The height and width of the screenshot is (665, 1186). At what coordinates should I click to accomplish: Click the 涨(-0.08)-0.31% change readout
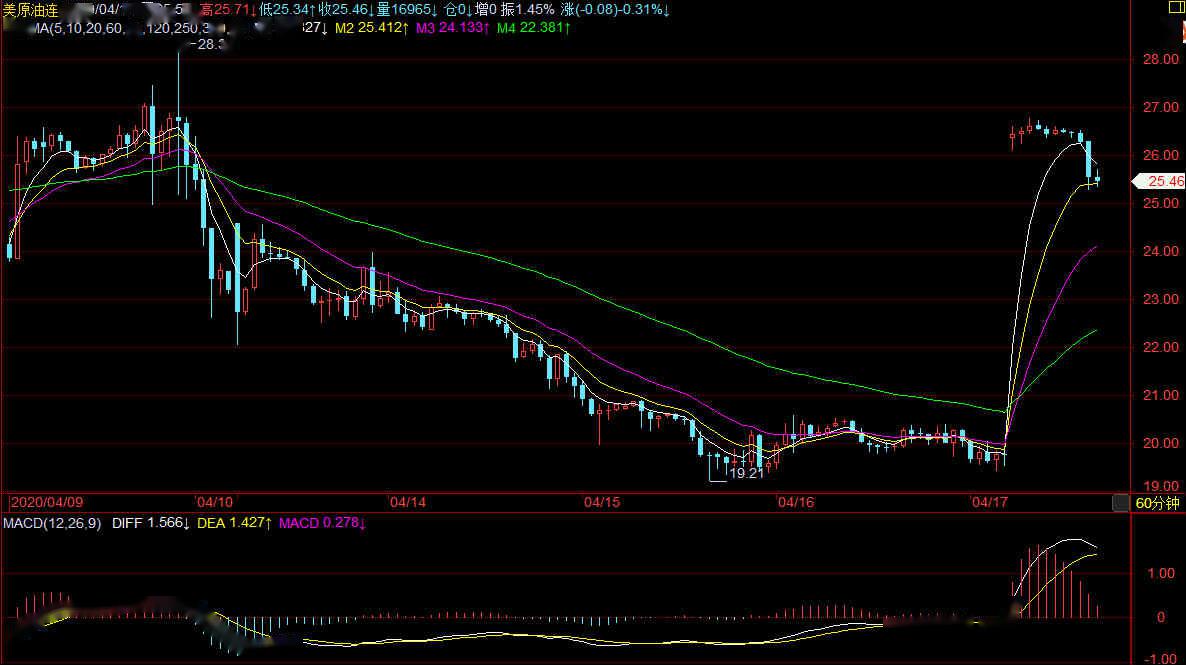[616, 10]
